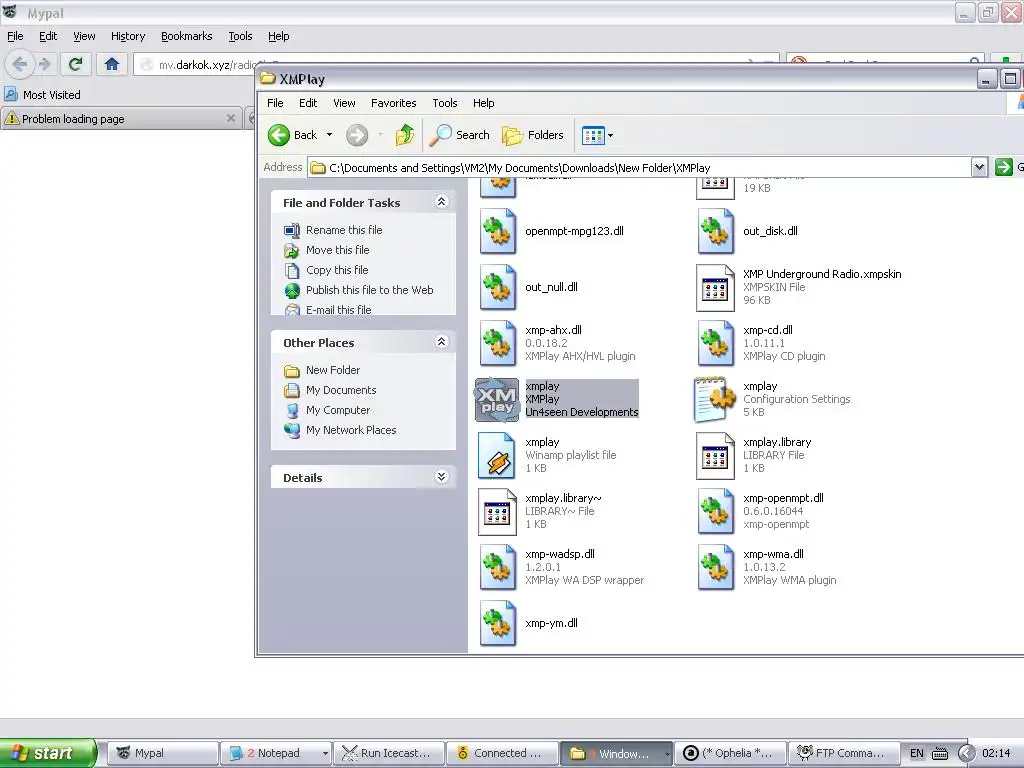This screenshot has height=768, width=1024.
Task: Select the xmp-wma.dll file icon
Action: pyautogui.click(x=716, y=568)
